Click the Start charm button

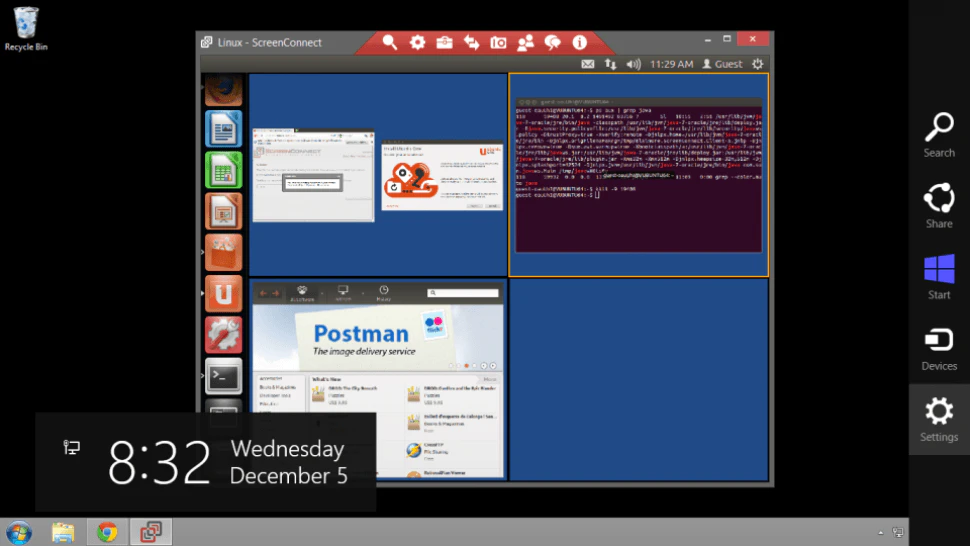[939, 277]
